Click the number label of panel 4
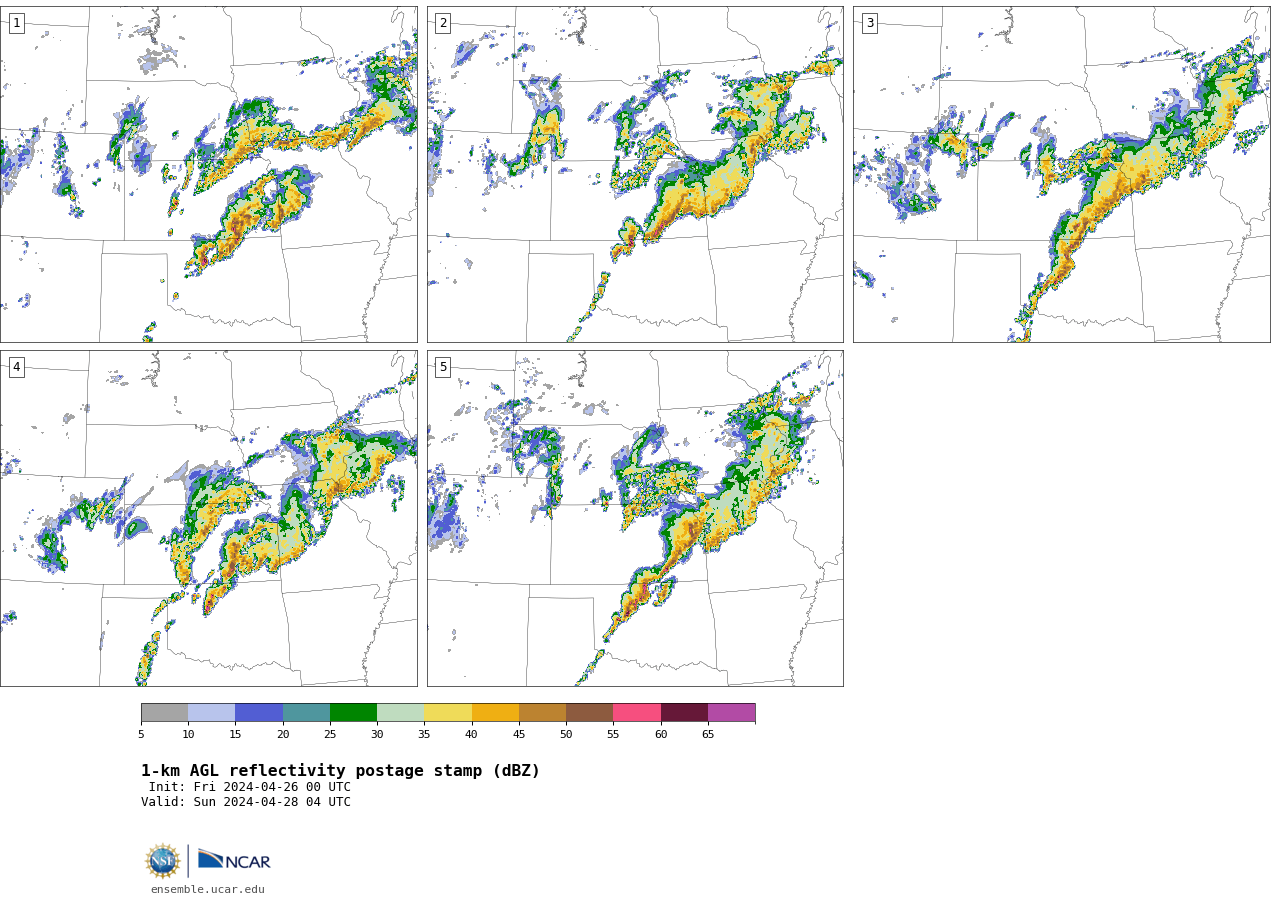The image size is (1280, 901). point(16,367)
